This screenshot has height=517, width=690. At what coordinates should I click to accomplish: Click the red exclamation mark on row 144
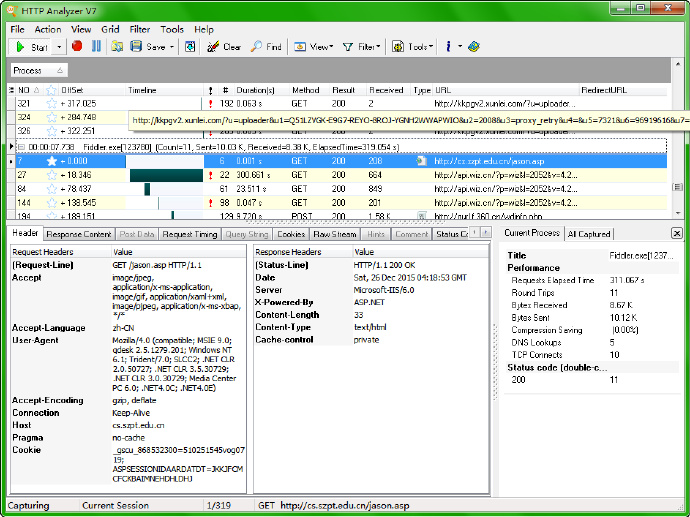coord(210,203)
